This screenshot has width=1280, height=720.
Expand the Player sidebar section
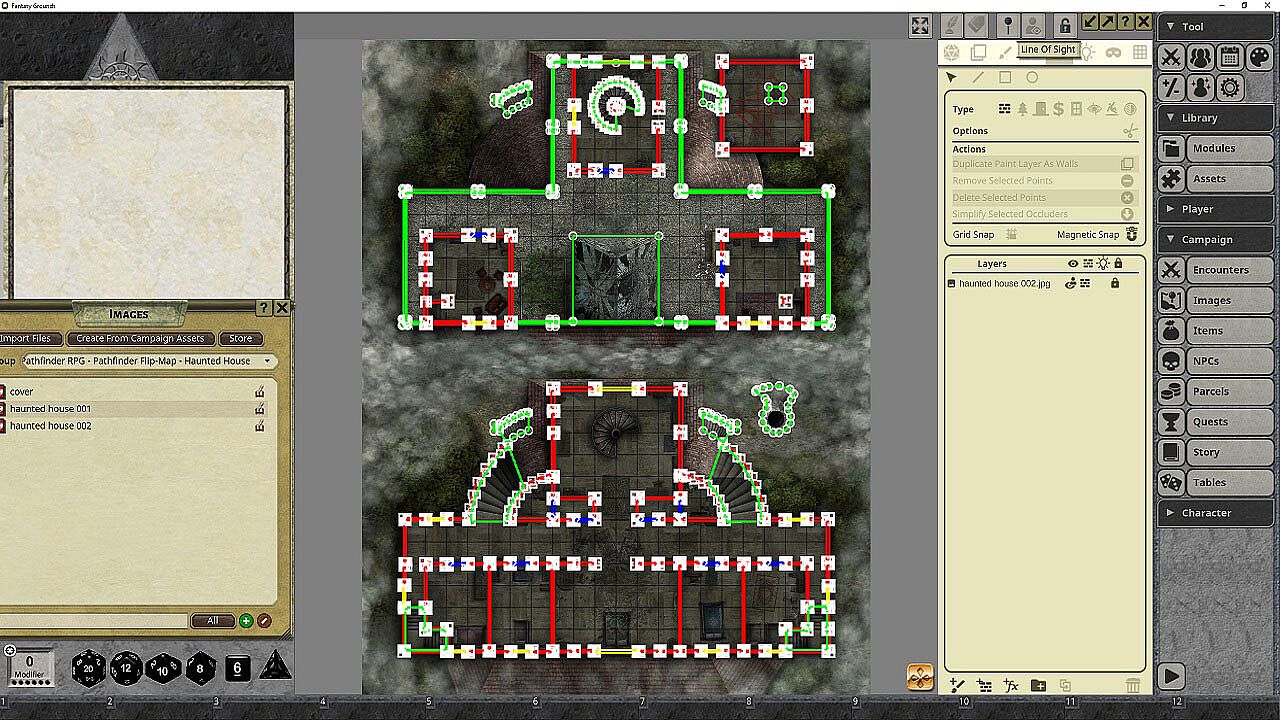pyautogui.click(x=1218, y=209)
